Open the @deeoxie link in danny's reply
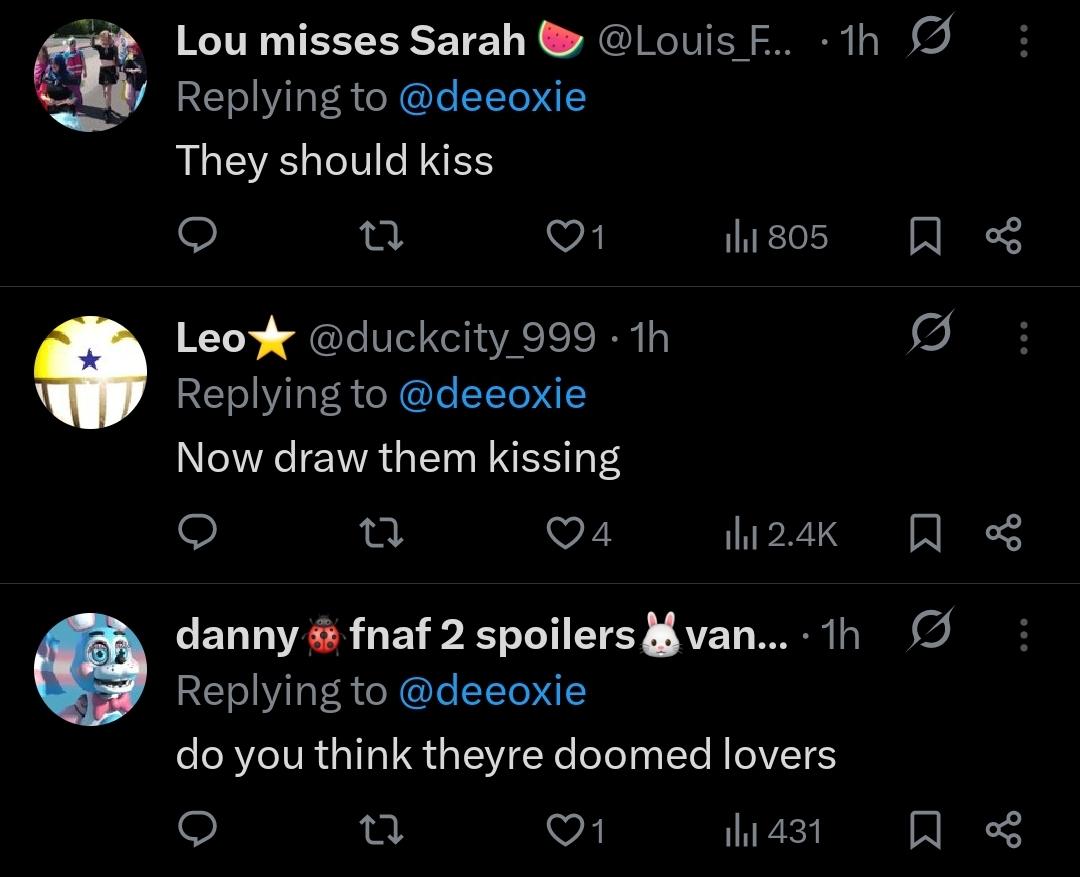Image resolution: width=1080 pixels, height=877 pixels. click(492, 691)
